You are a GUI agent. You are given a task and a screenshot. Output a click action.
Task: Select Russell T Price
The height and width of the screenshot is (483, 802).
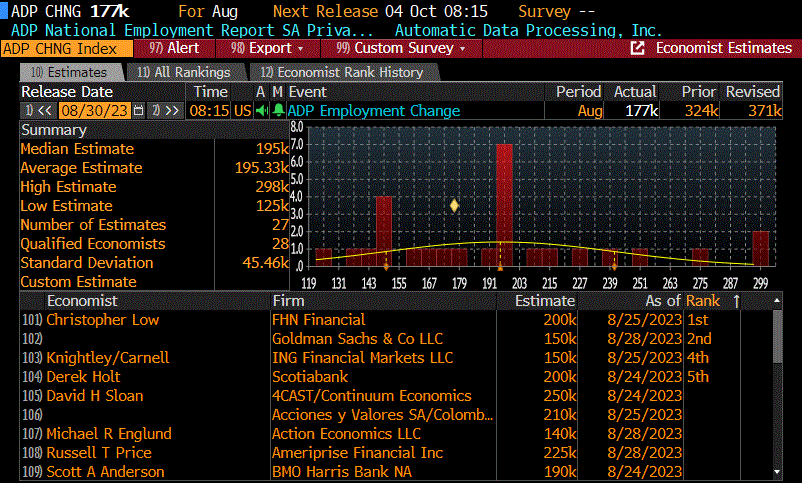(x=99, y=453)
